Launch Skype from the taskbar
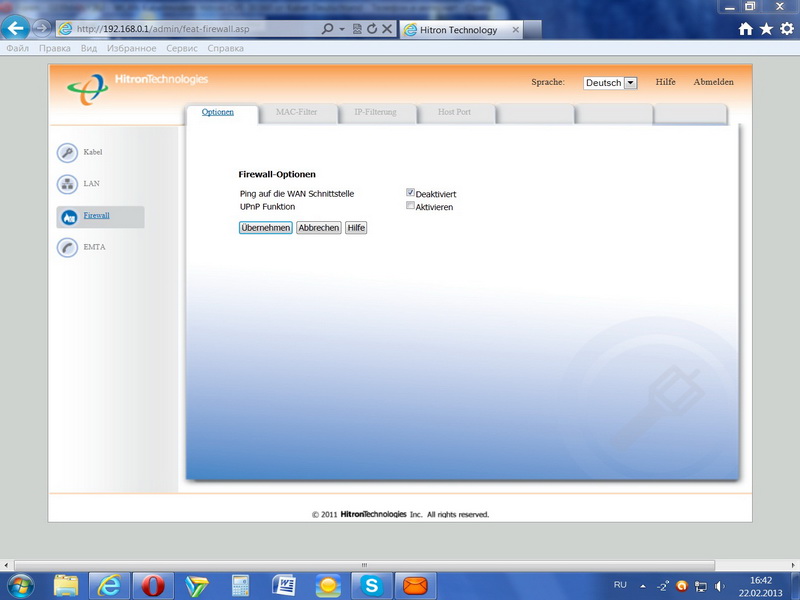 pyautogui.click(x=371, y=585)
